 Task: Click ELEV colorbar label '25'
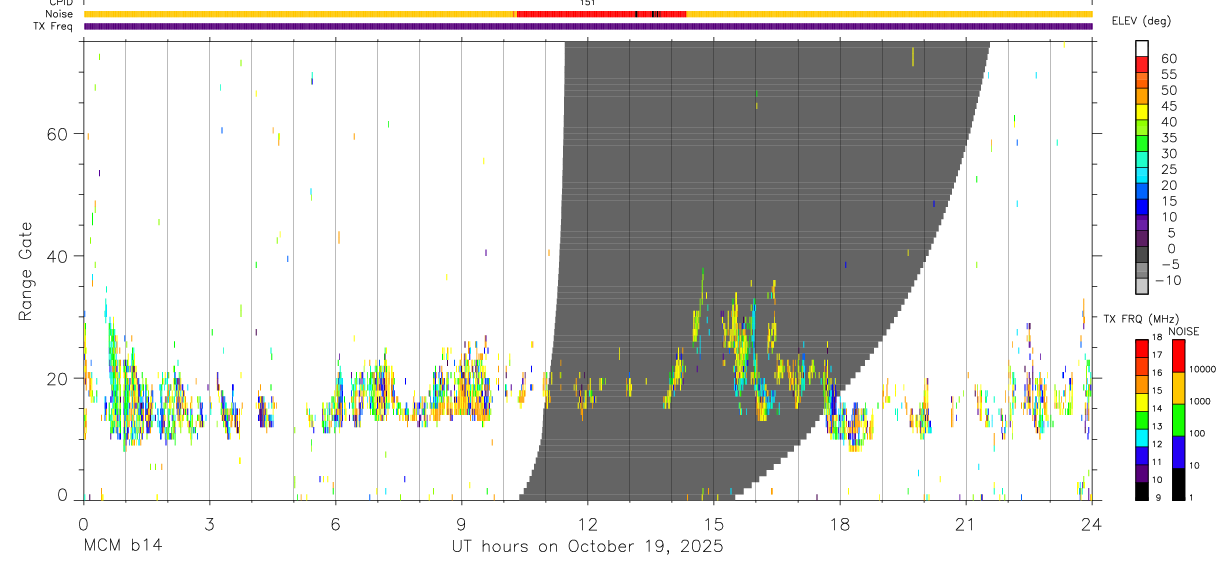point(1167,169)
